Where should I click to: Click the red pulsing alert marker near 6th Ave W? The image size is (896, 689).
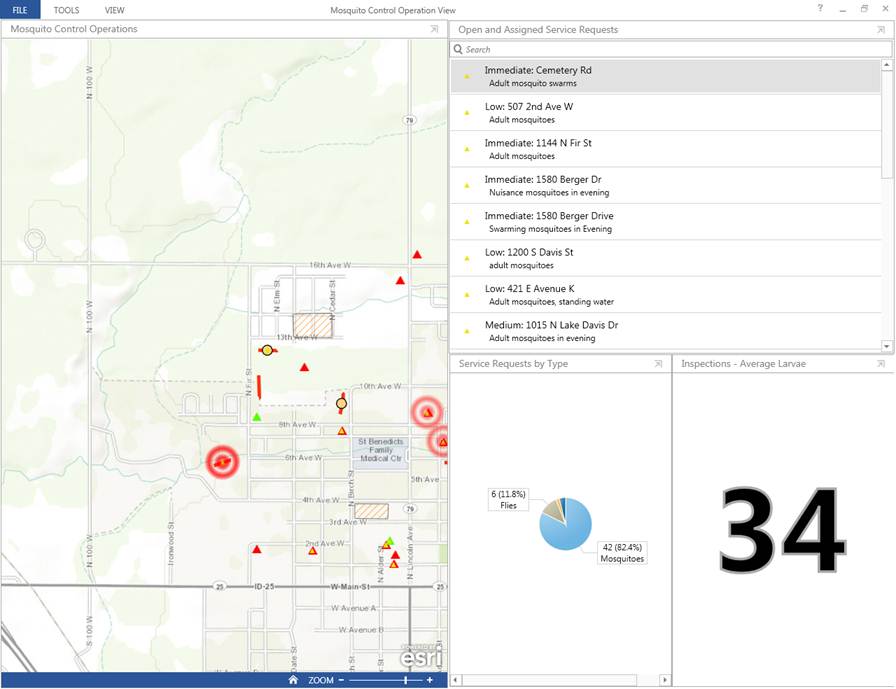(x=222, y=461)
